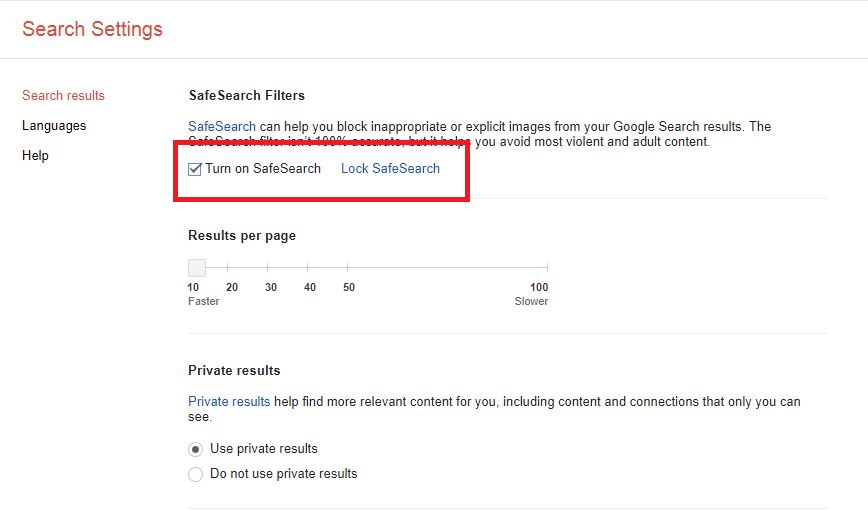Screen dimensions: 868x511
Task: Click the Use private results label
Action: tap(264, 449)
